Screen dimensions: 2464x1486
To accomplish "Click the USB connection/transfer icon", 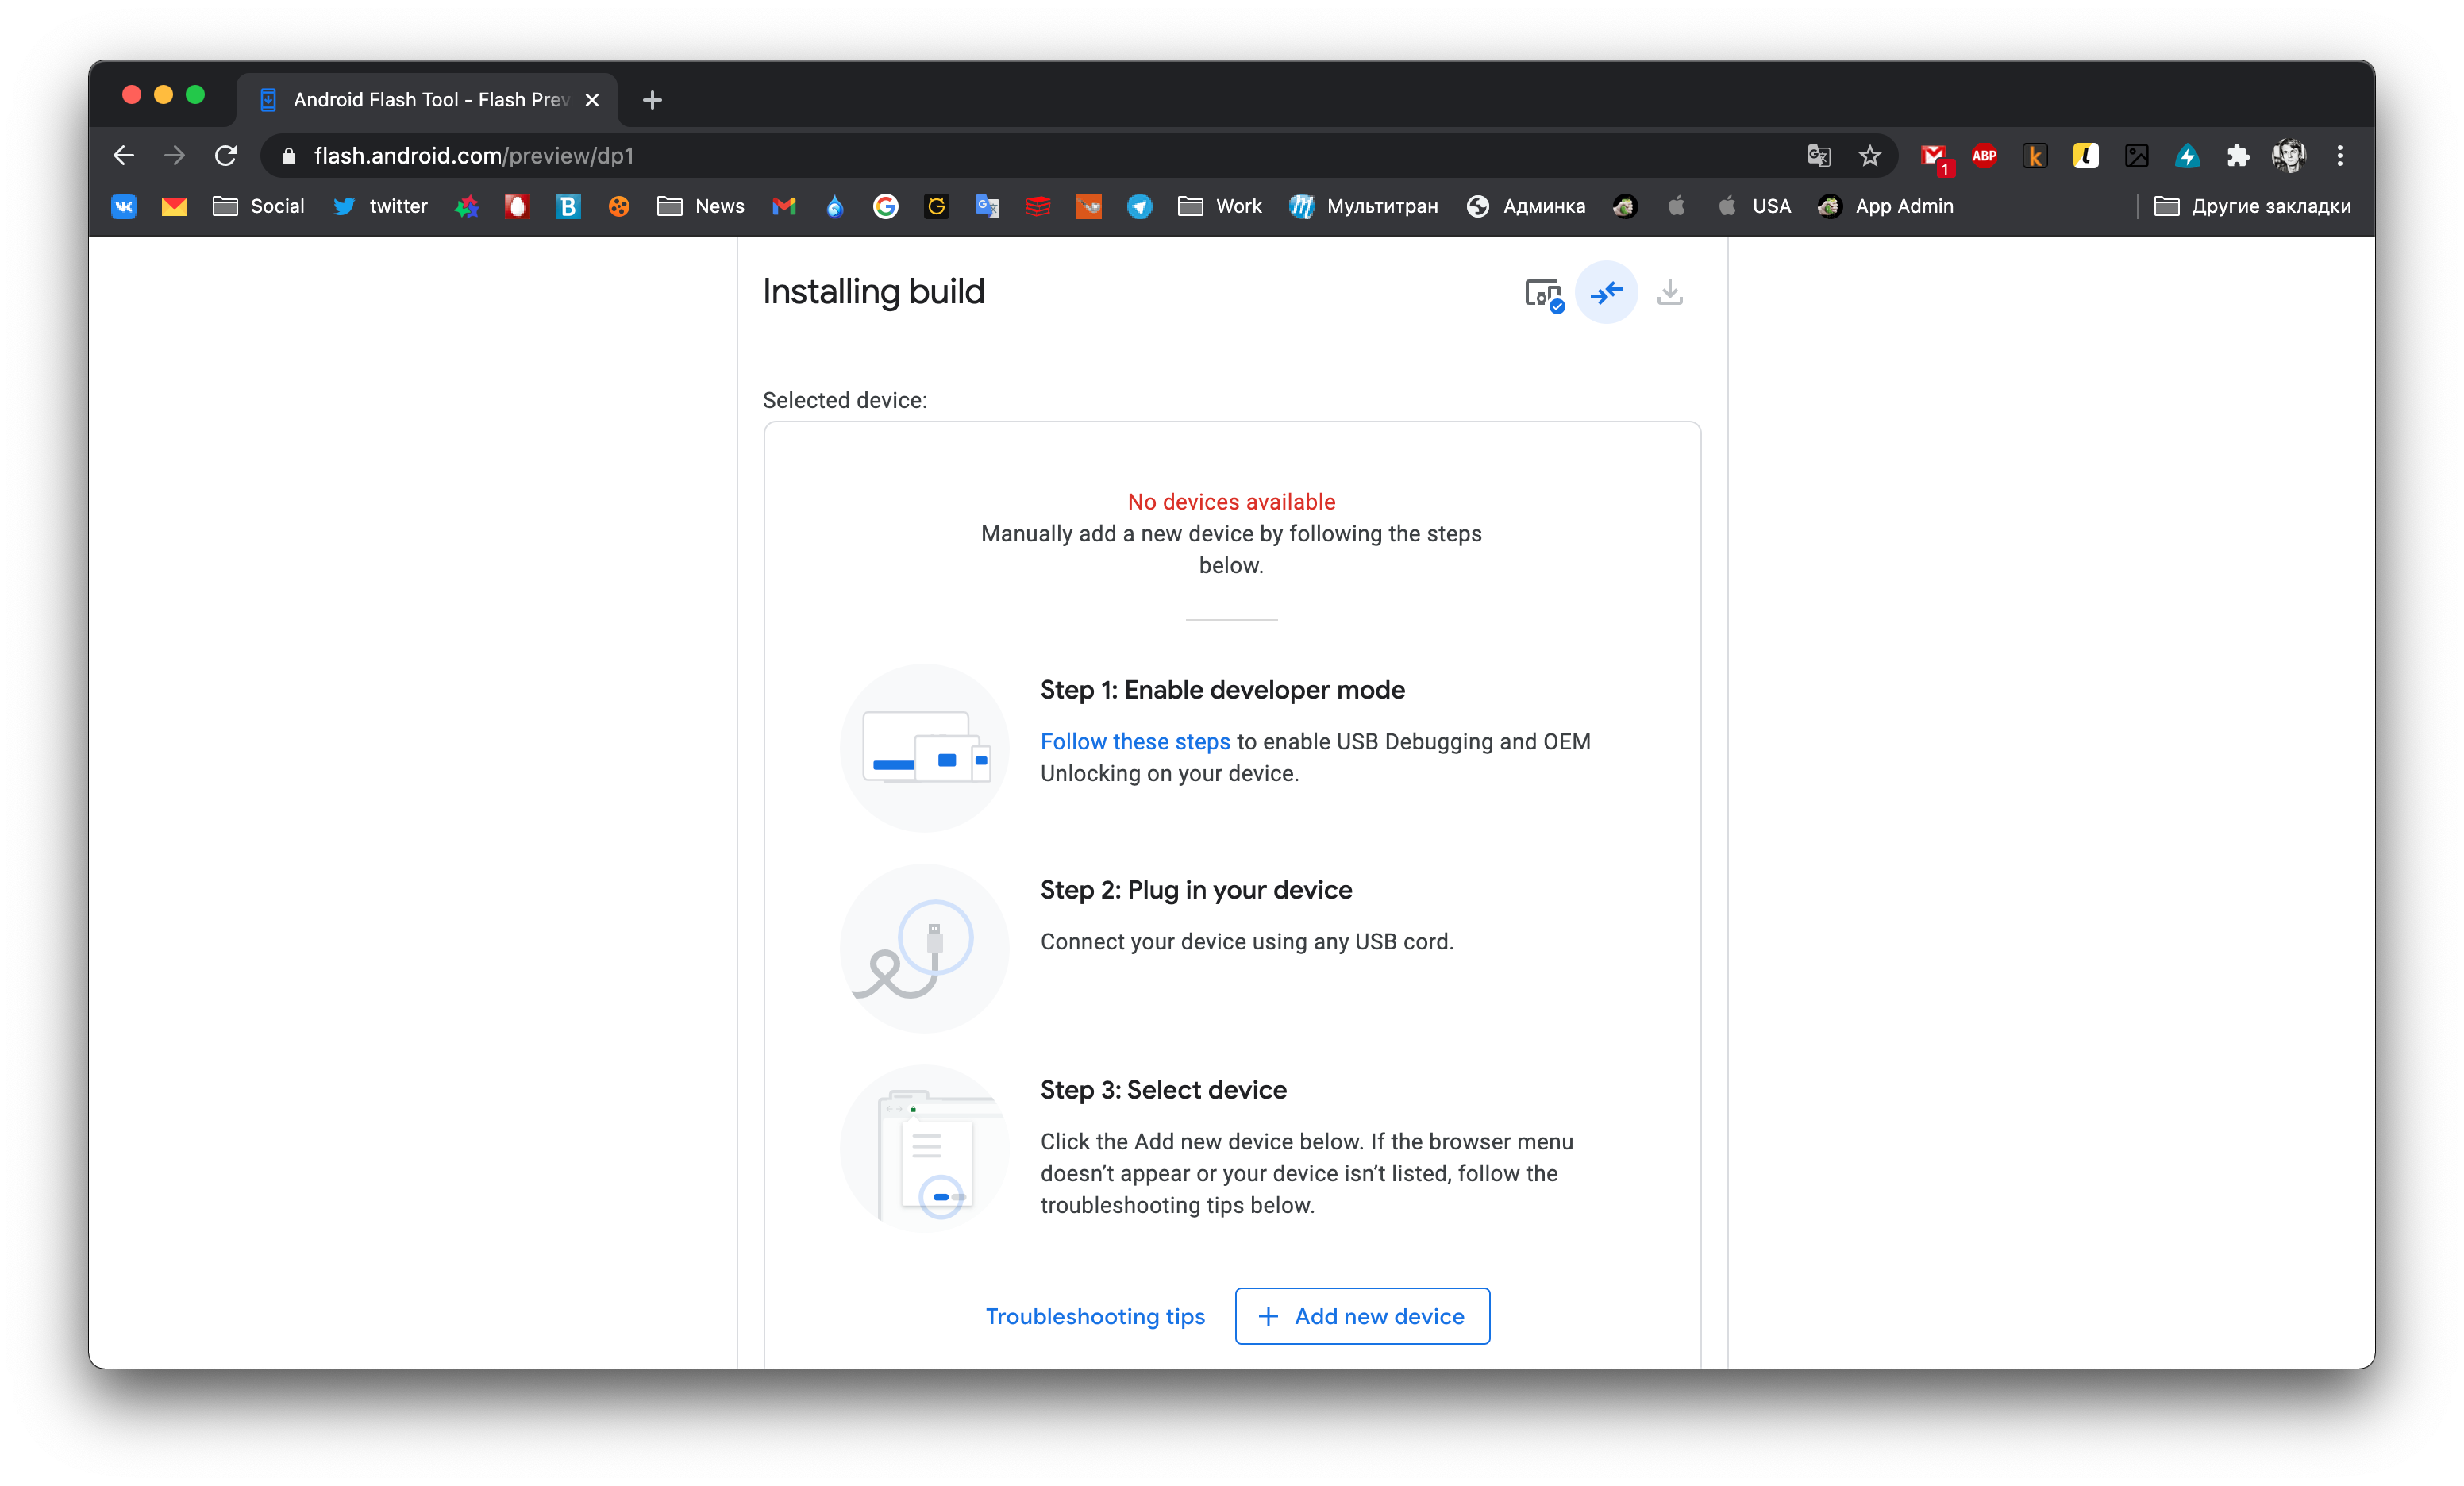I will pos(1605,292).
